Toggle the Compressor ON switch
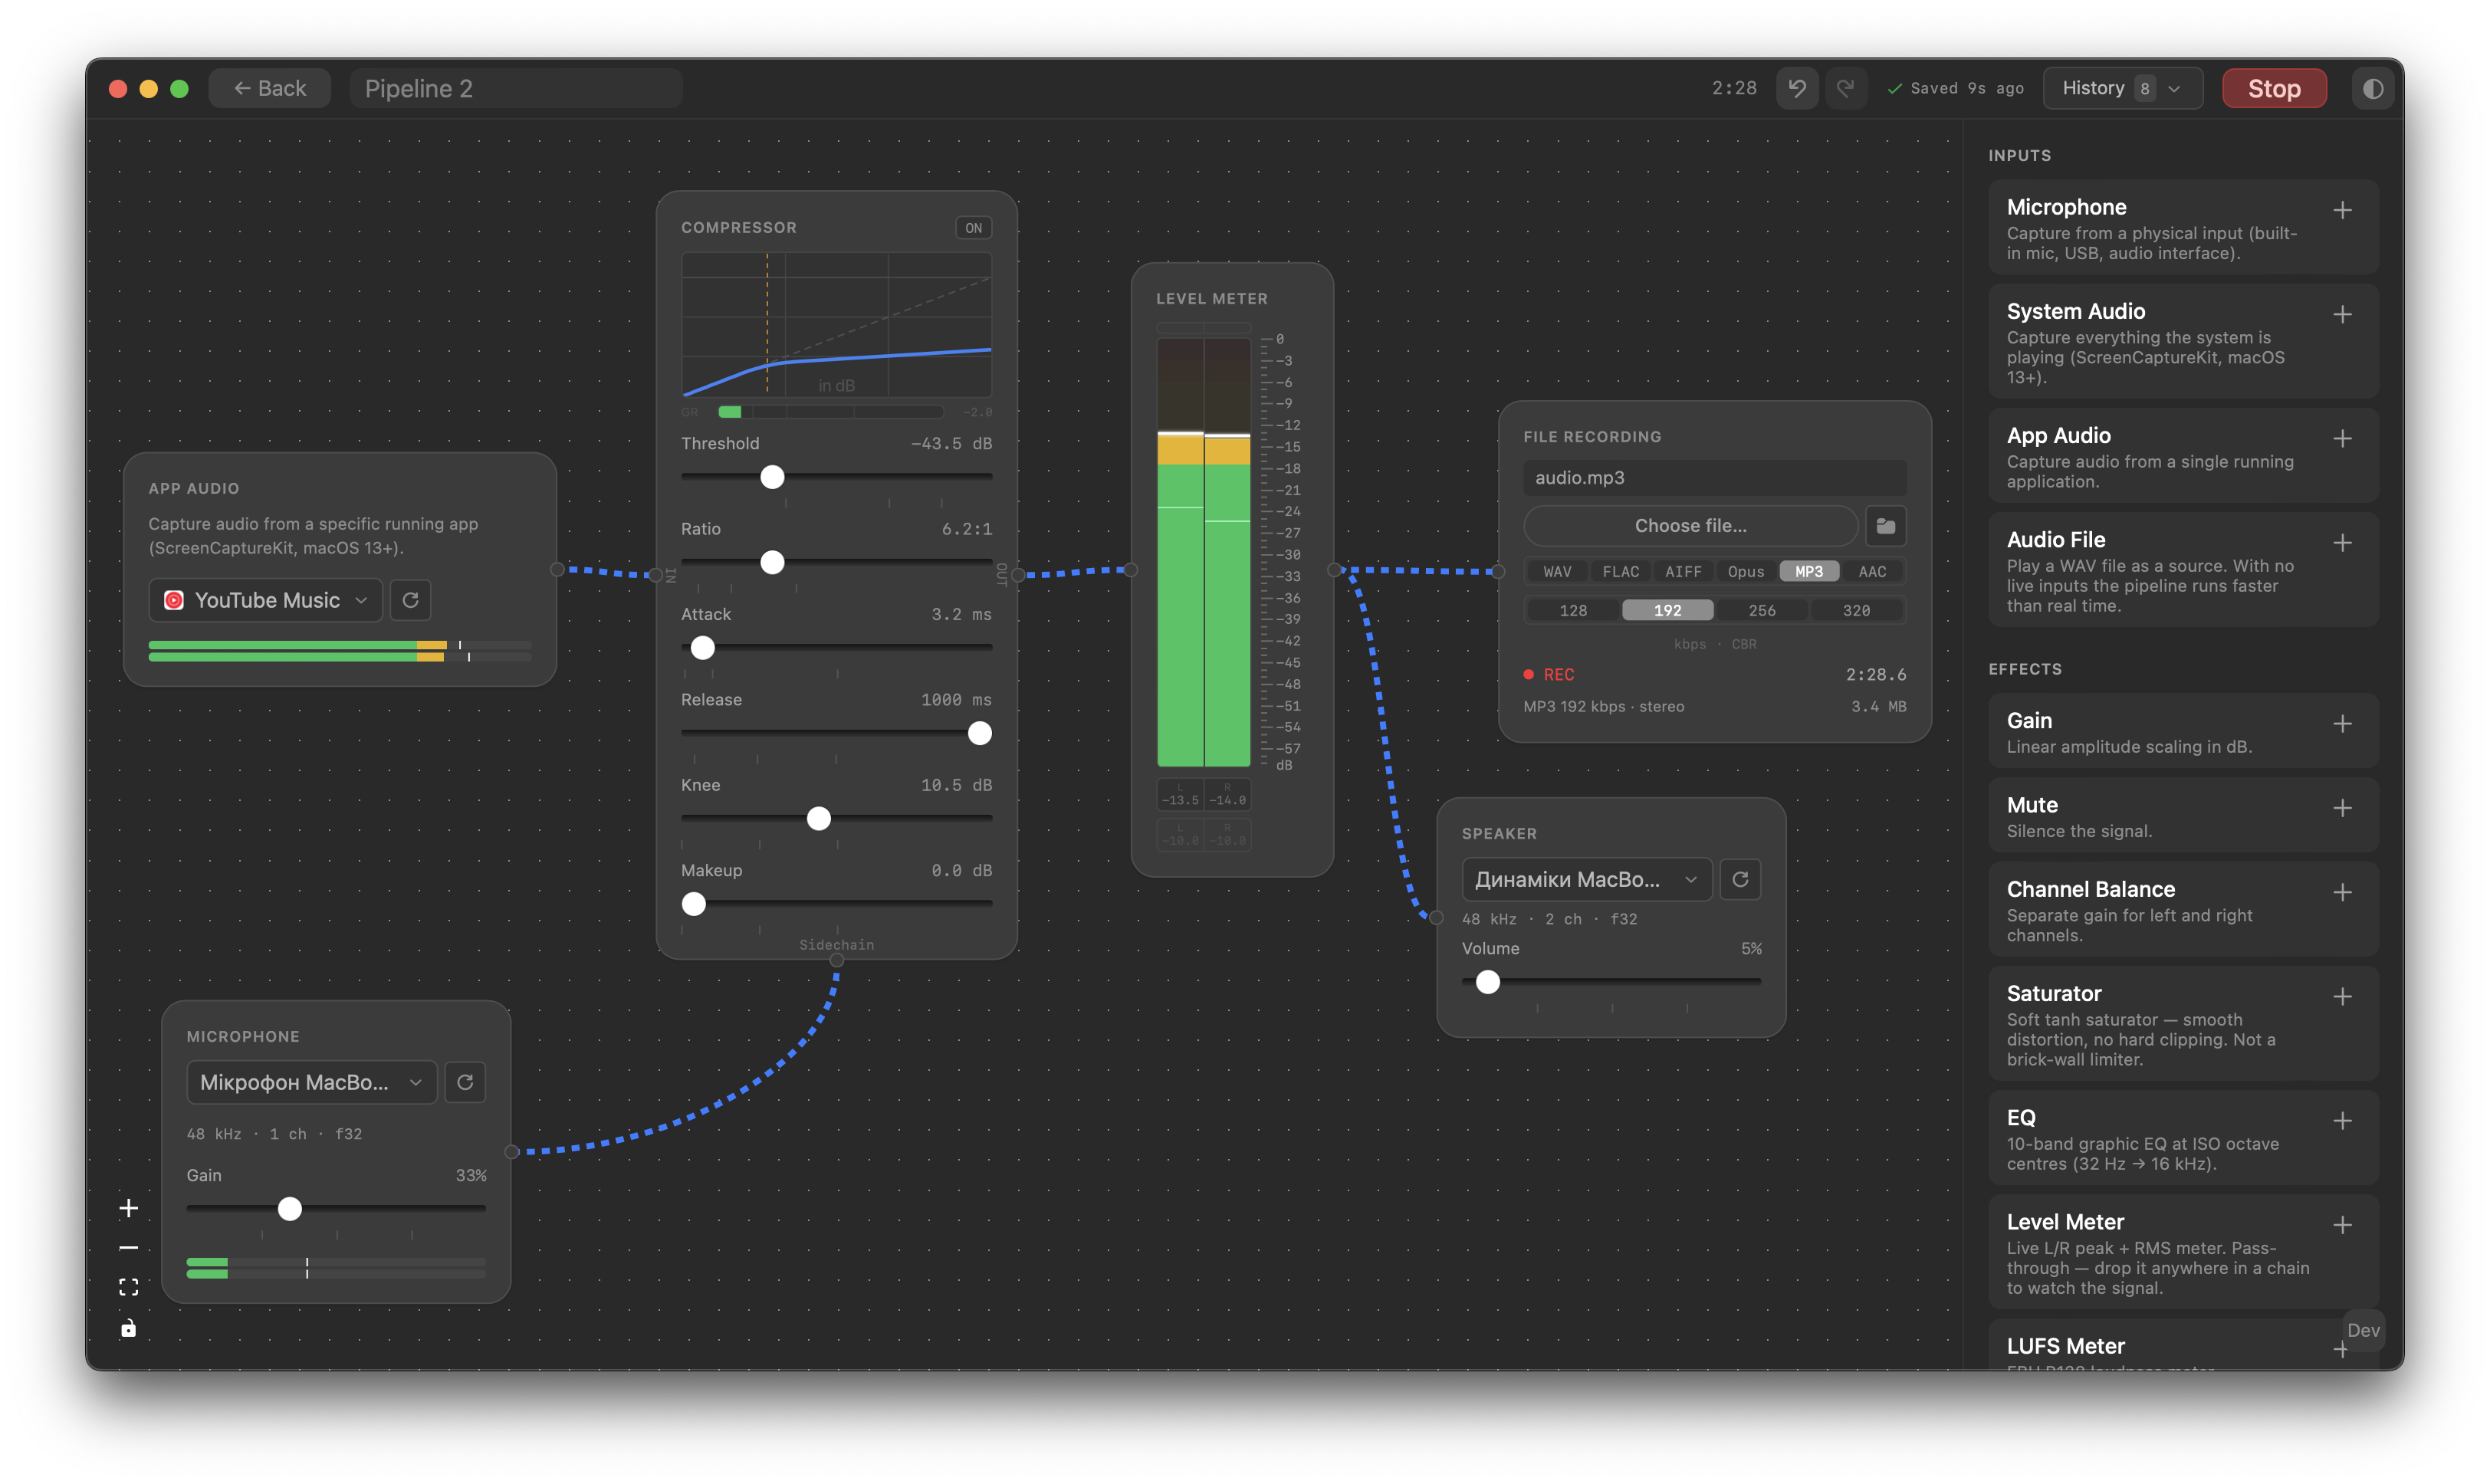2490x1484 pixels. coord(973,228)
